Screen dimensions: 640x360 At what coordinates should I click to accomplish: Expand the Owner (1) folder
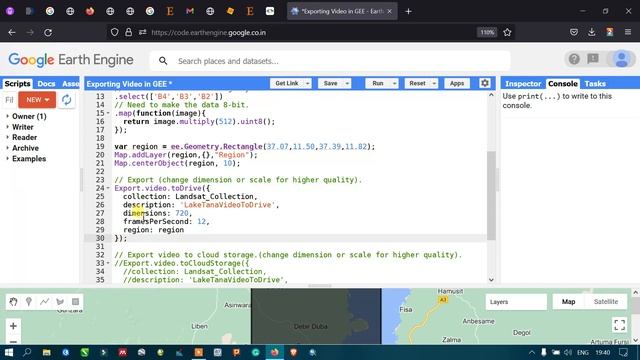point(8,116)
